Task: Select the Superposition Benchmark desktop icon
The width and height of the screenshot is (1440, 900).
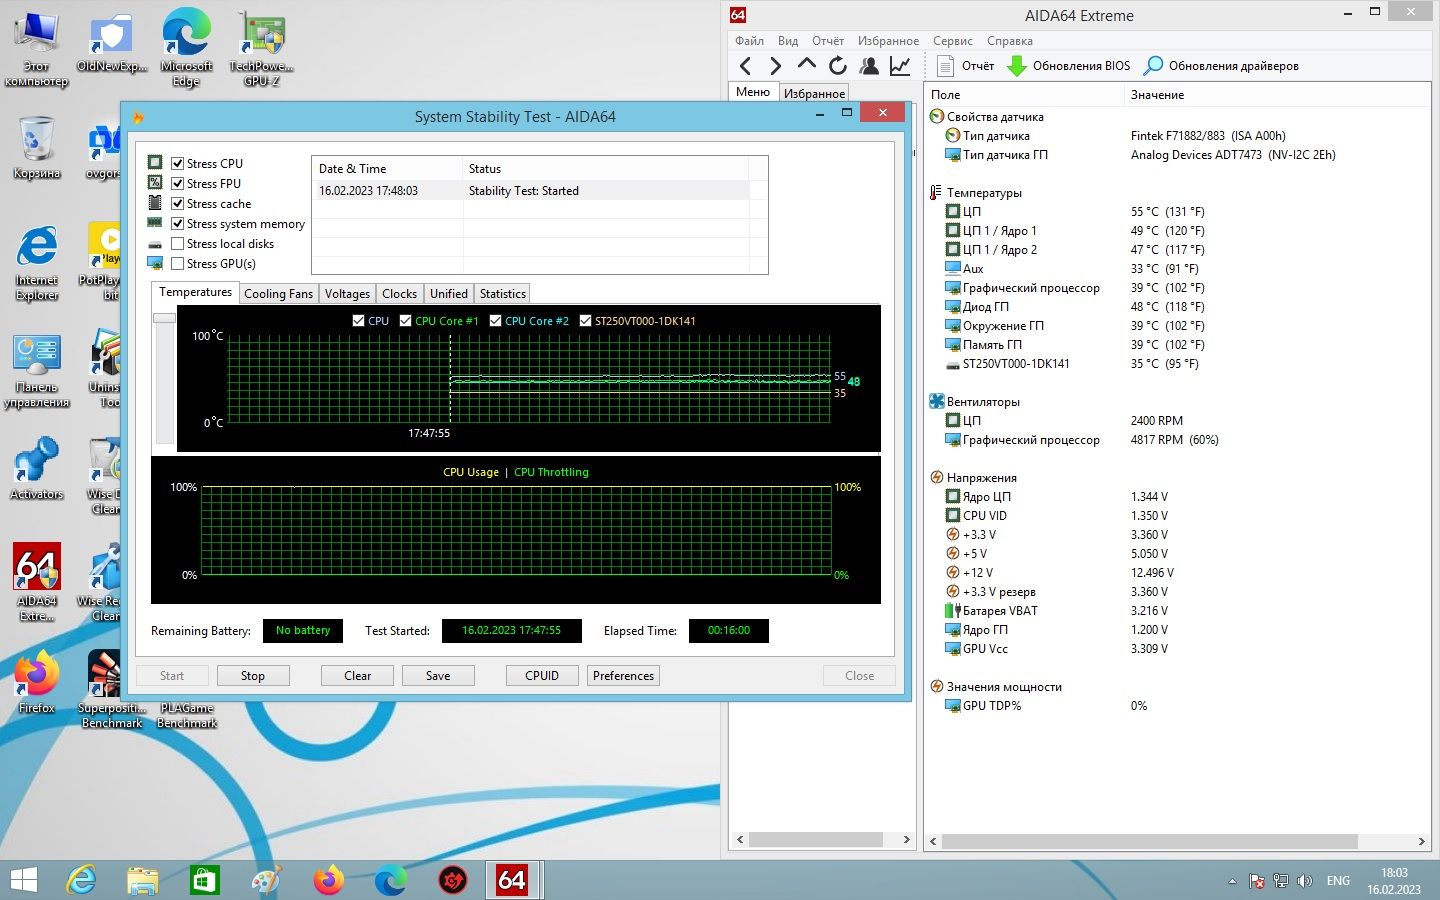Action: coord(112,688)
